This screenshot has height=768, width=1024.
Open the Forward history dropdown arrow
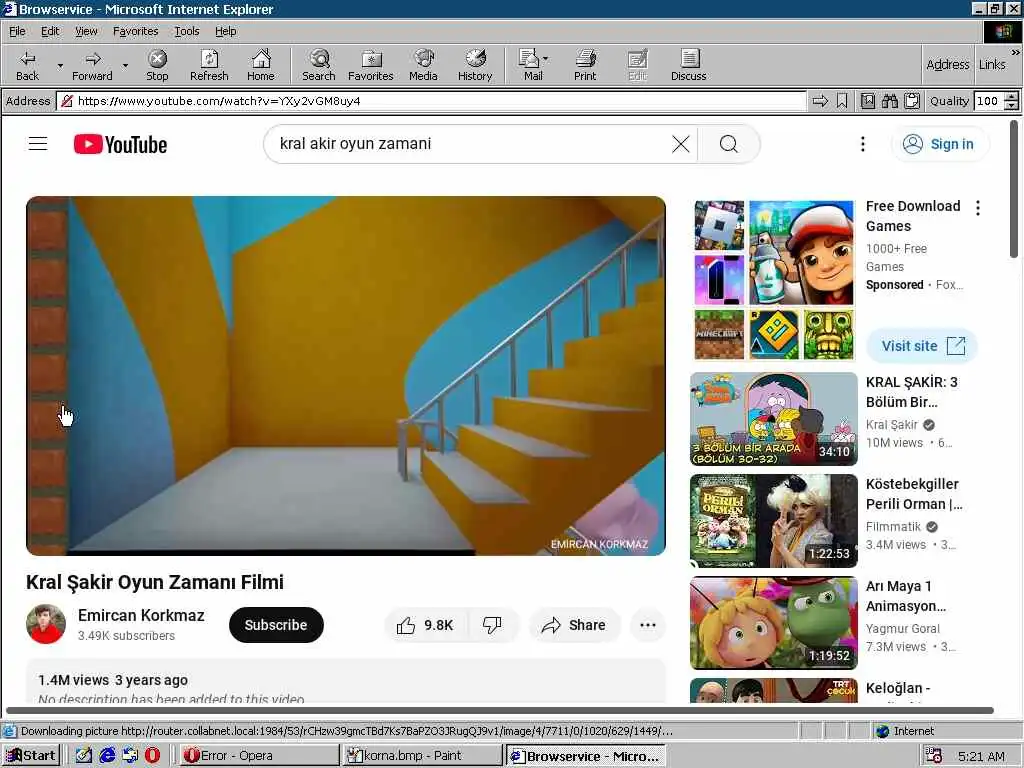click(x=125, y=65)
